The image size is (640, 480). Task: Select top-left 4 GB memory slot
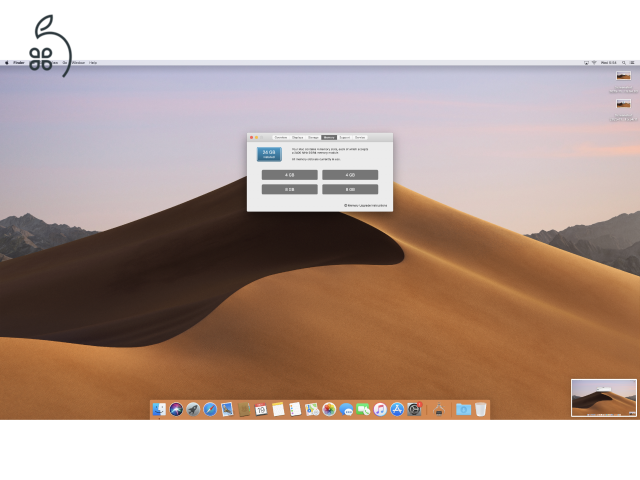point(289,175)
